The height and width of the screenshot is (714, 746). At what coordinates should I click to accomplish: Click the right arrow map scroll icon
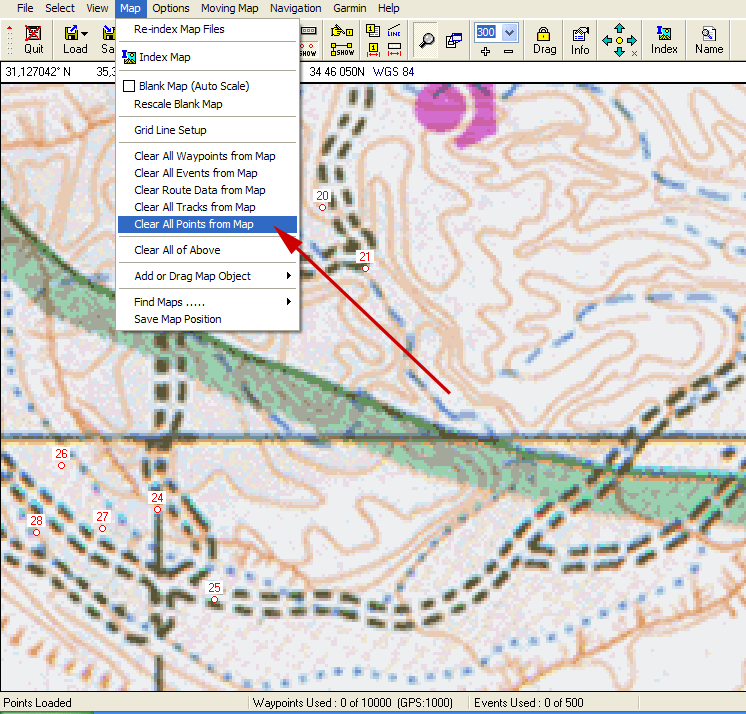[632, 40]
